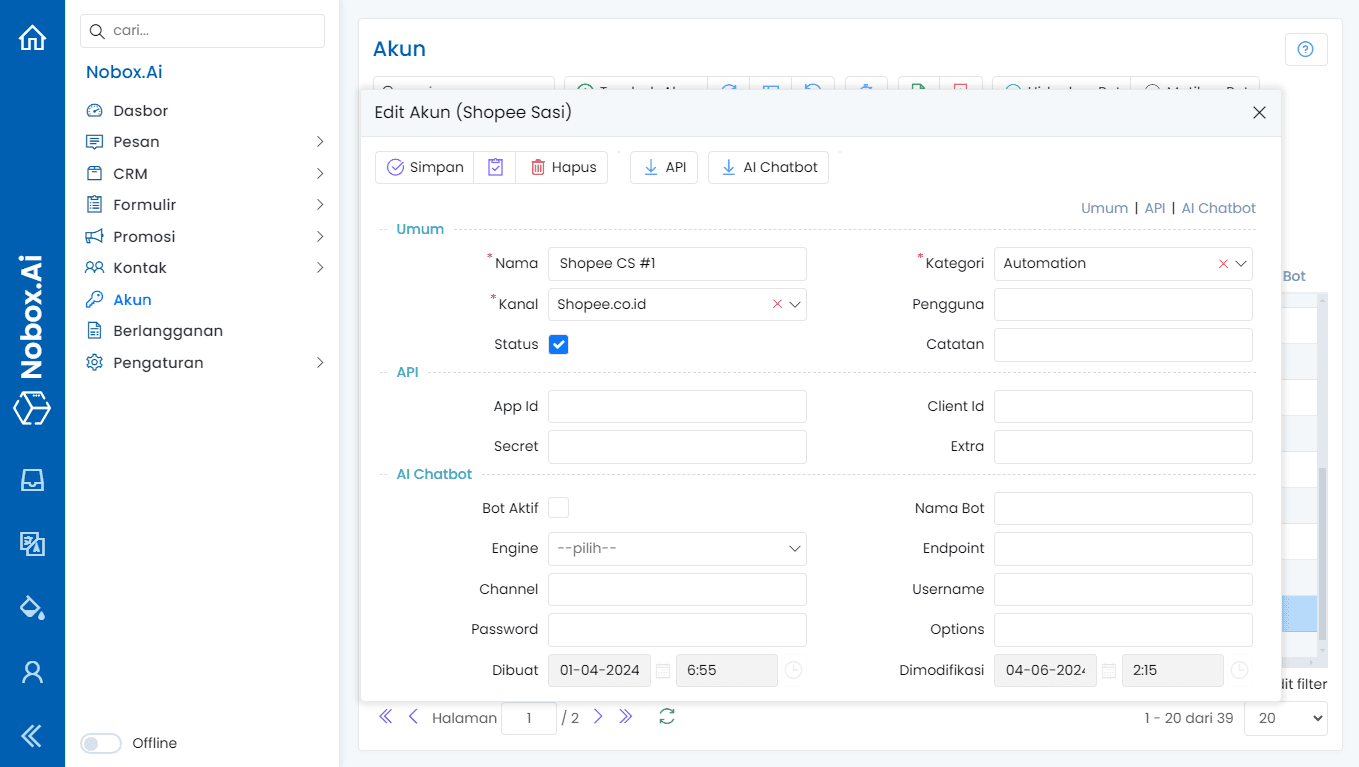Click the Nama Bot input field

point(1123,508)
